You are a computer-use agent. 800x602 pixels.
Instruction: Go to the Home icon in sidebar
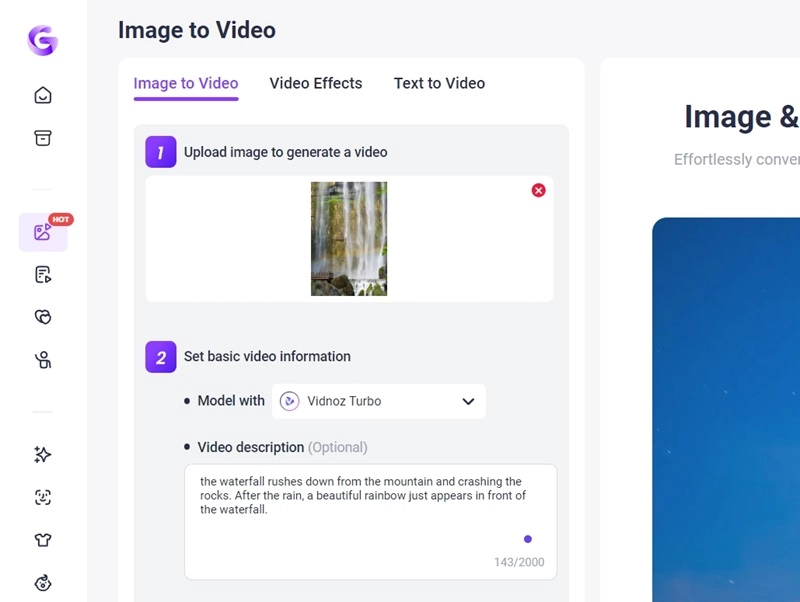click(x=43, y=96)
